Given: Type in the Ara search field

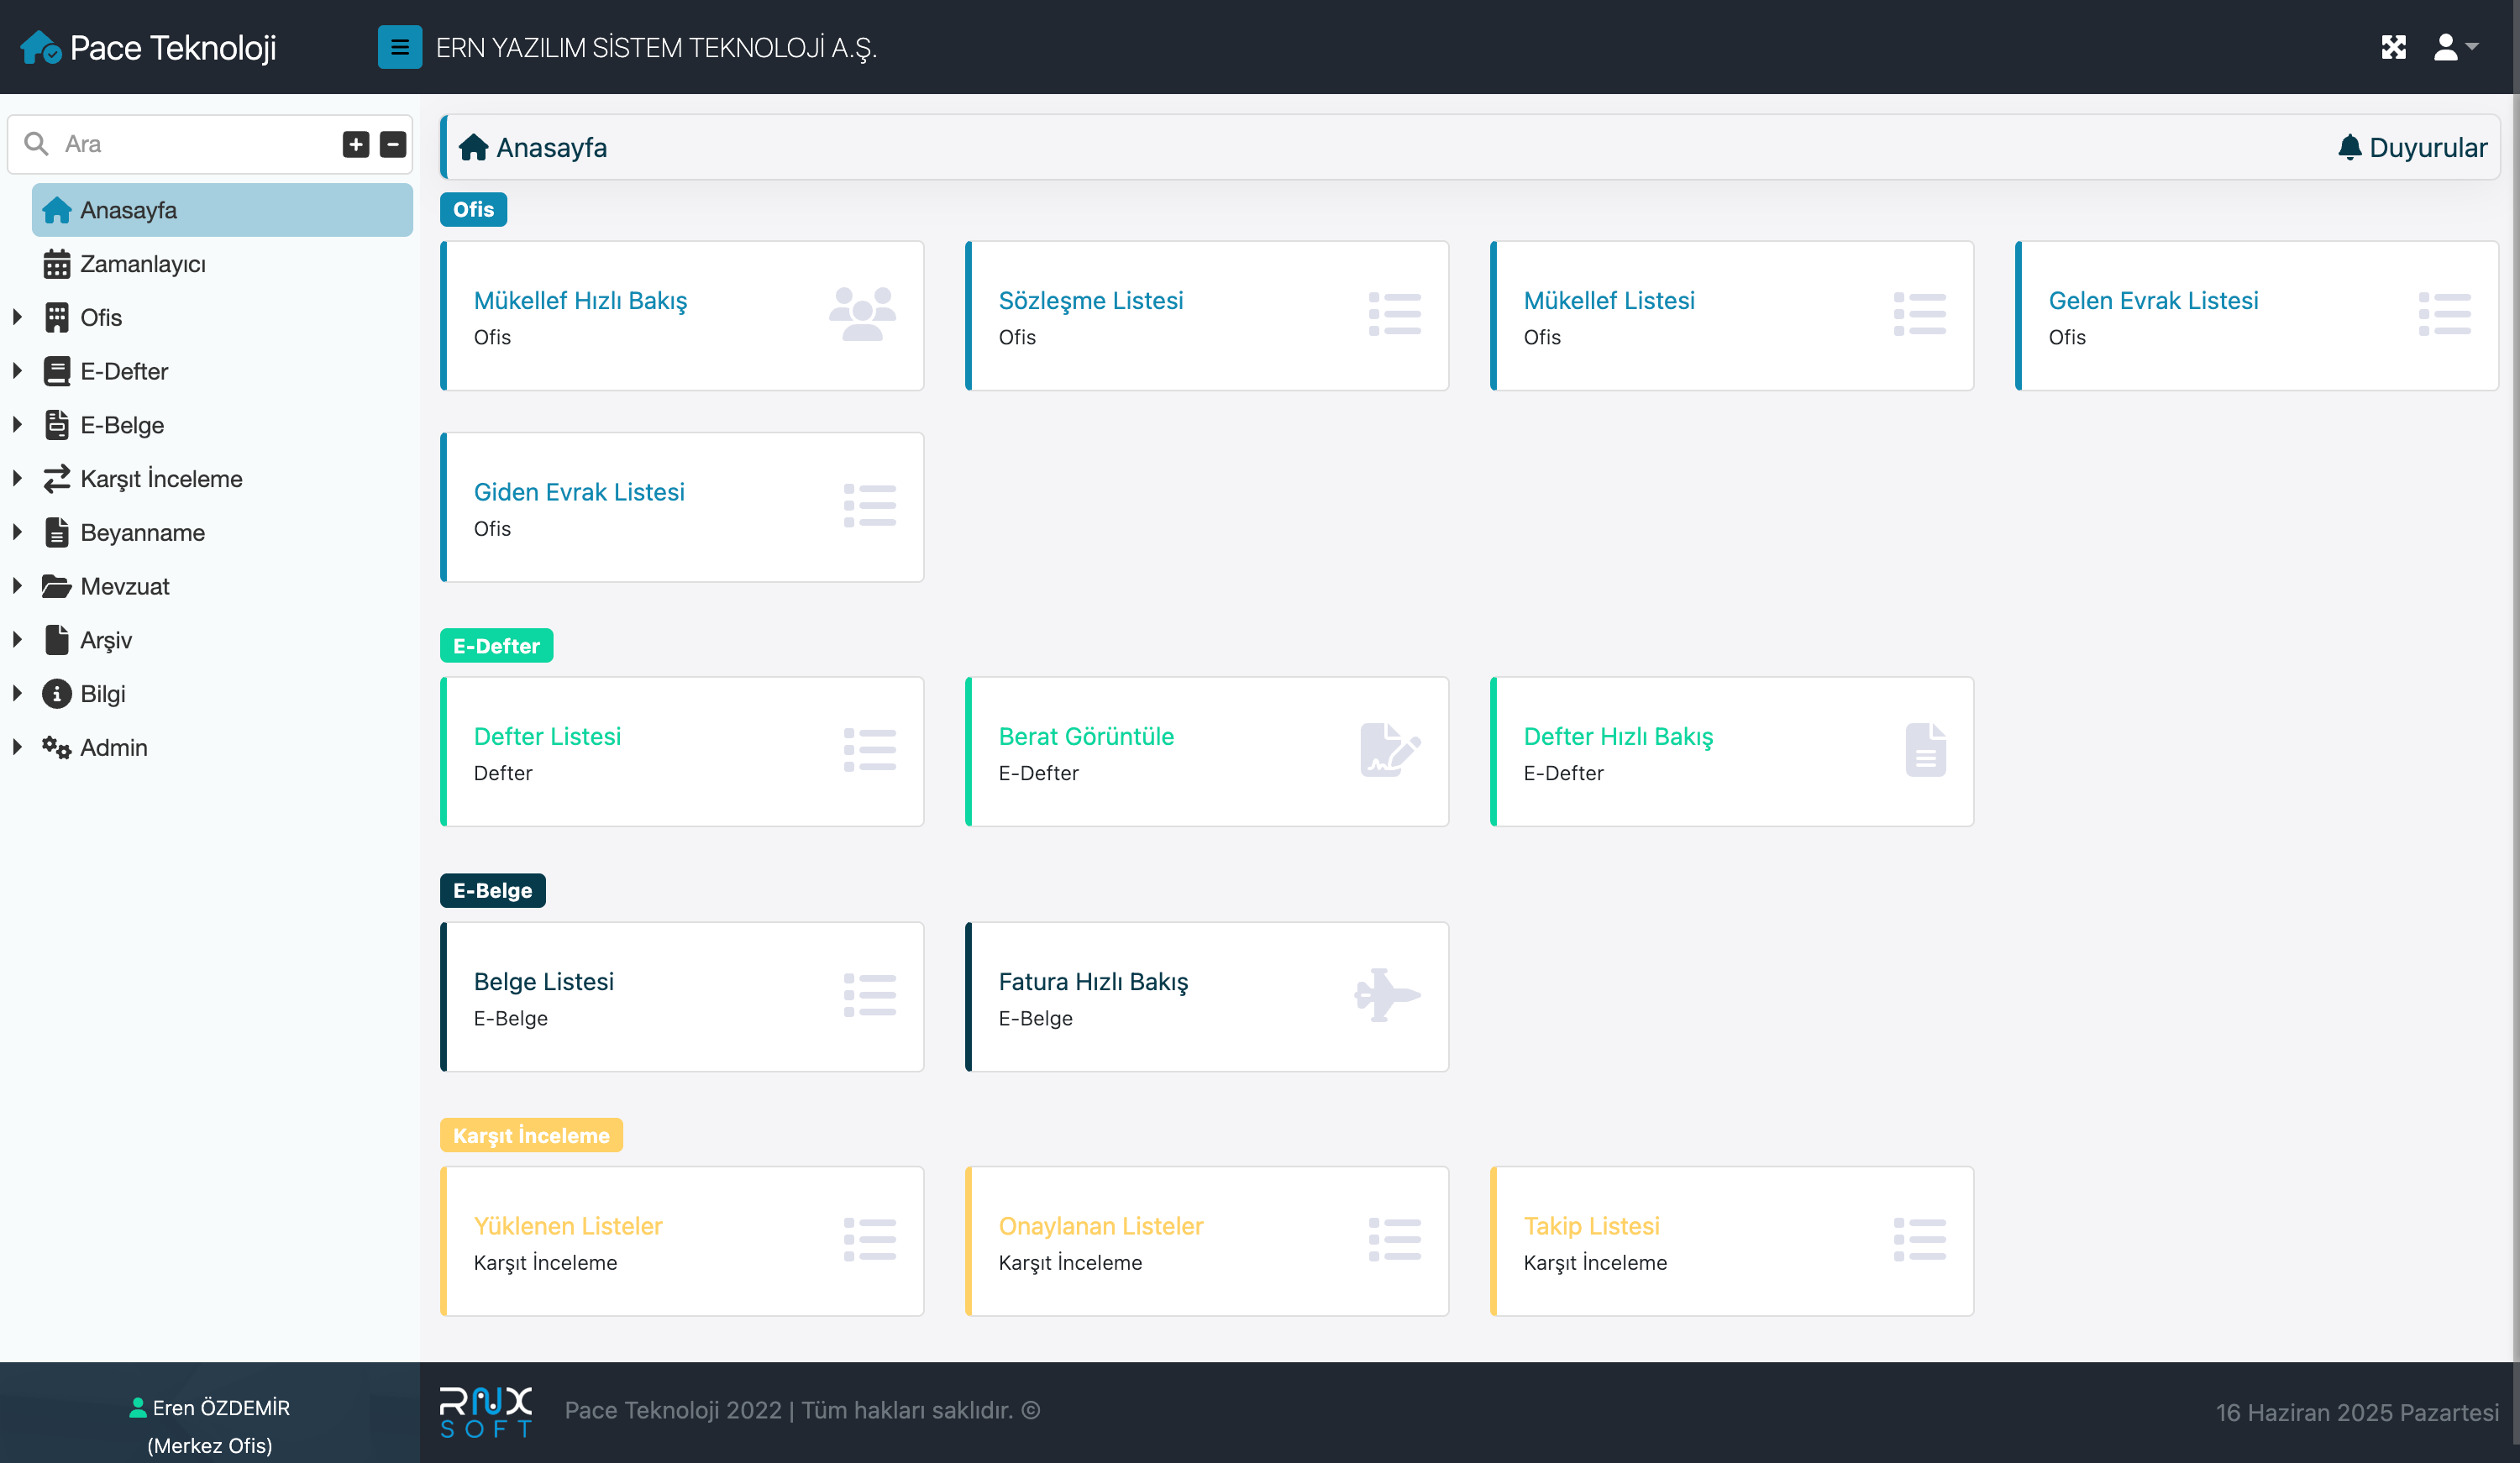Looking at the screenshot, I should tap(190, 144).
